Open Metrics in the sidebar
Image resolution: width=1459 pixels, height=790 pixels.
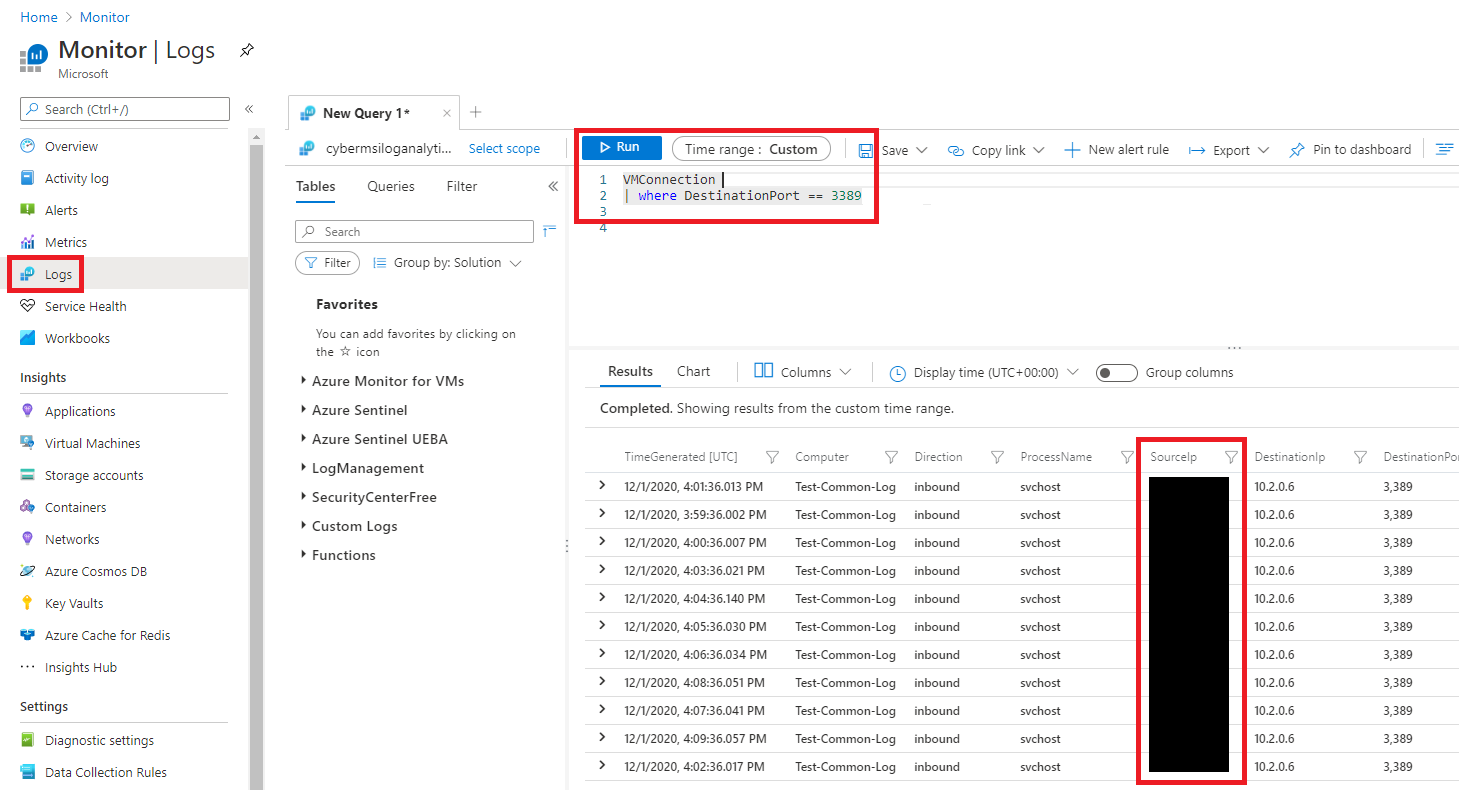click(66, 242)
